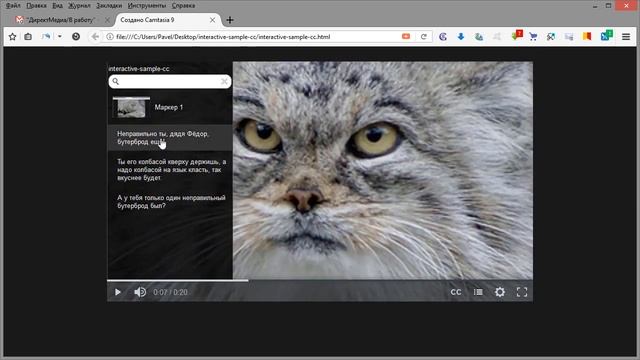Open the bookmarks library icon
The width and height of the screenshot is (640, 360).
tap(28, 37)
